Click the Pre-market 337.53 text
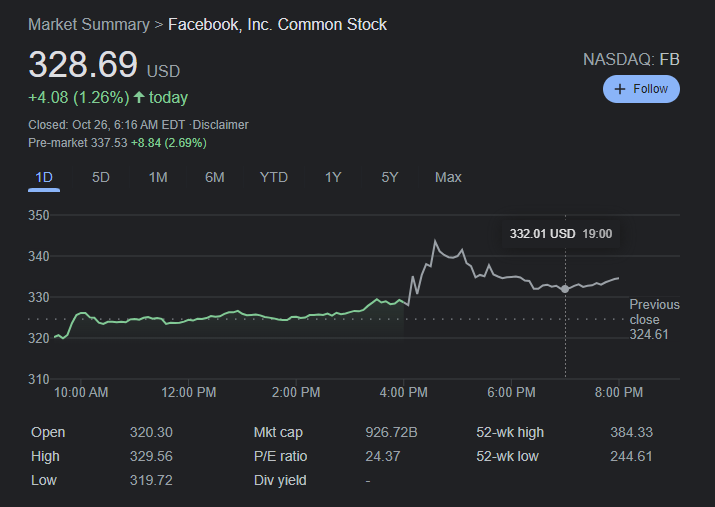The height and width of the screenshot is (507, 715). 78,143
